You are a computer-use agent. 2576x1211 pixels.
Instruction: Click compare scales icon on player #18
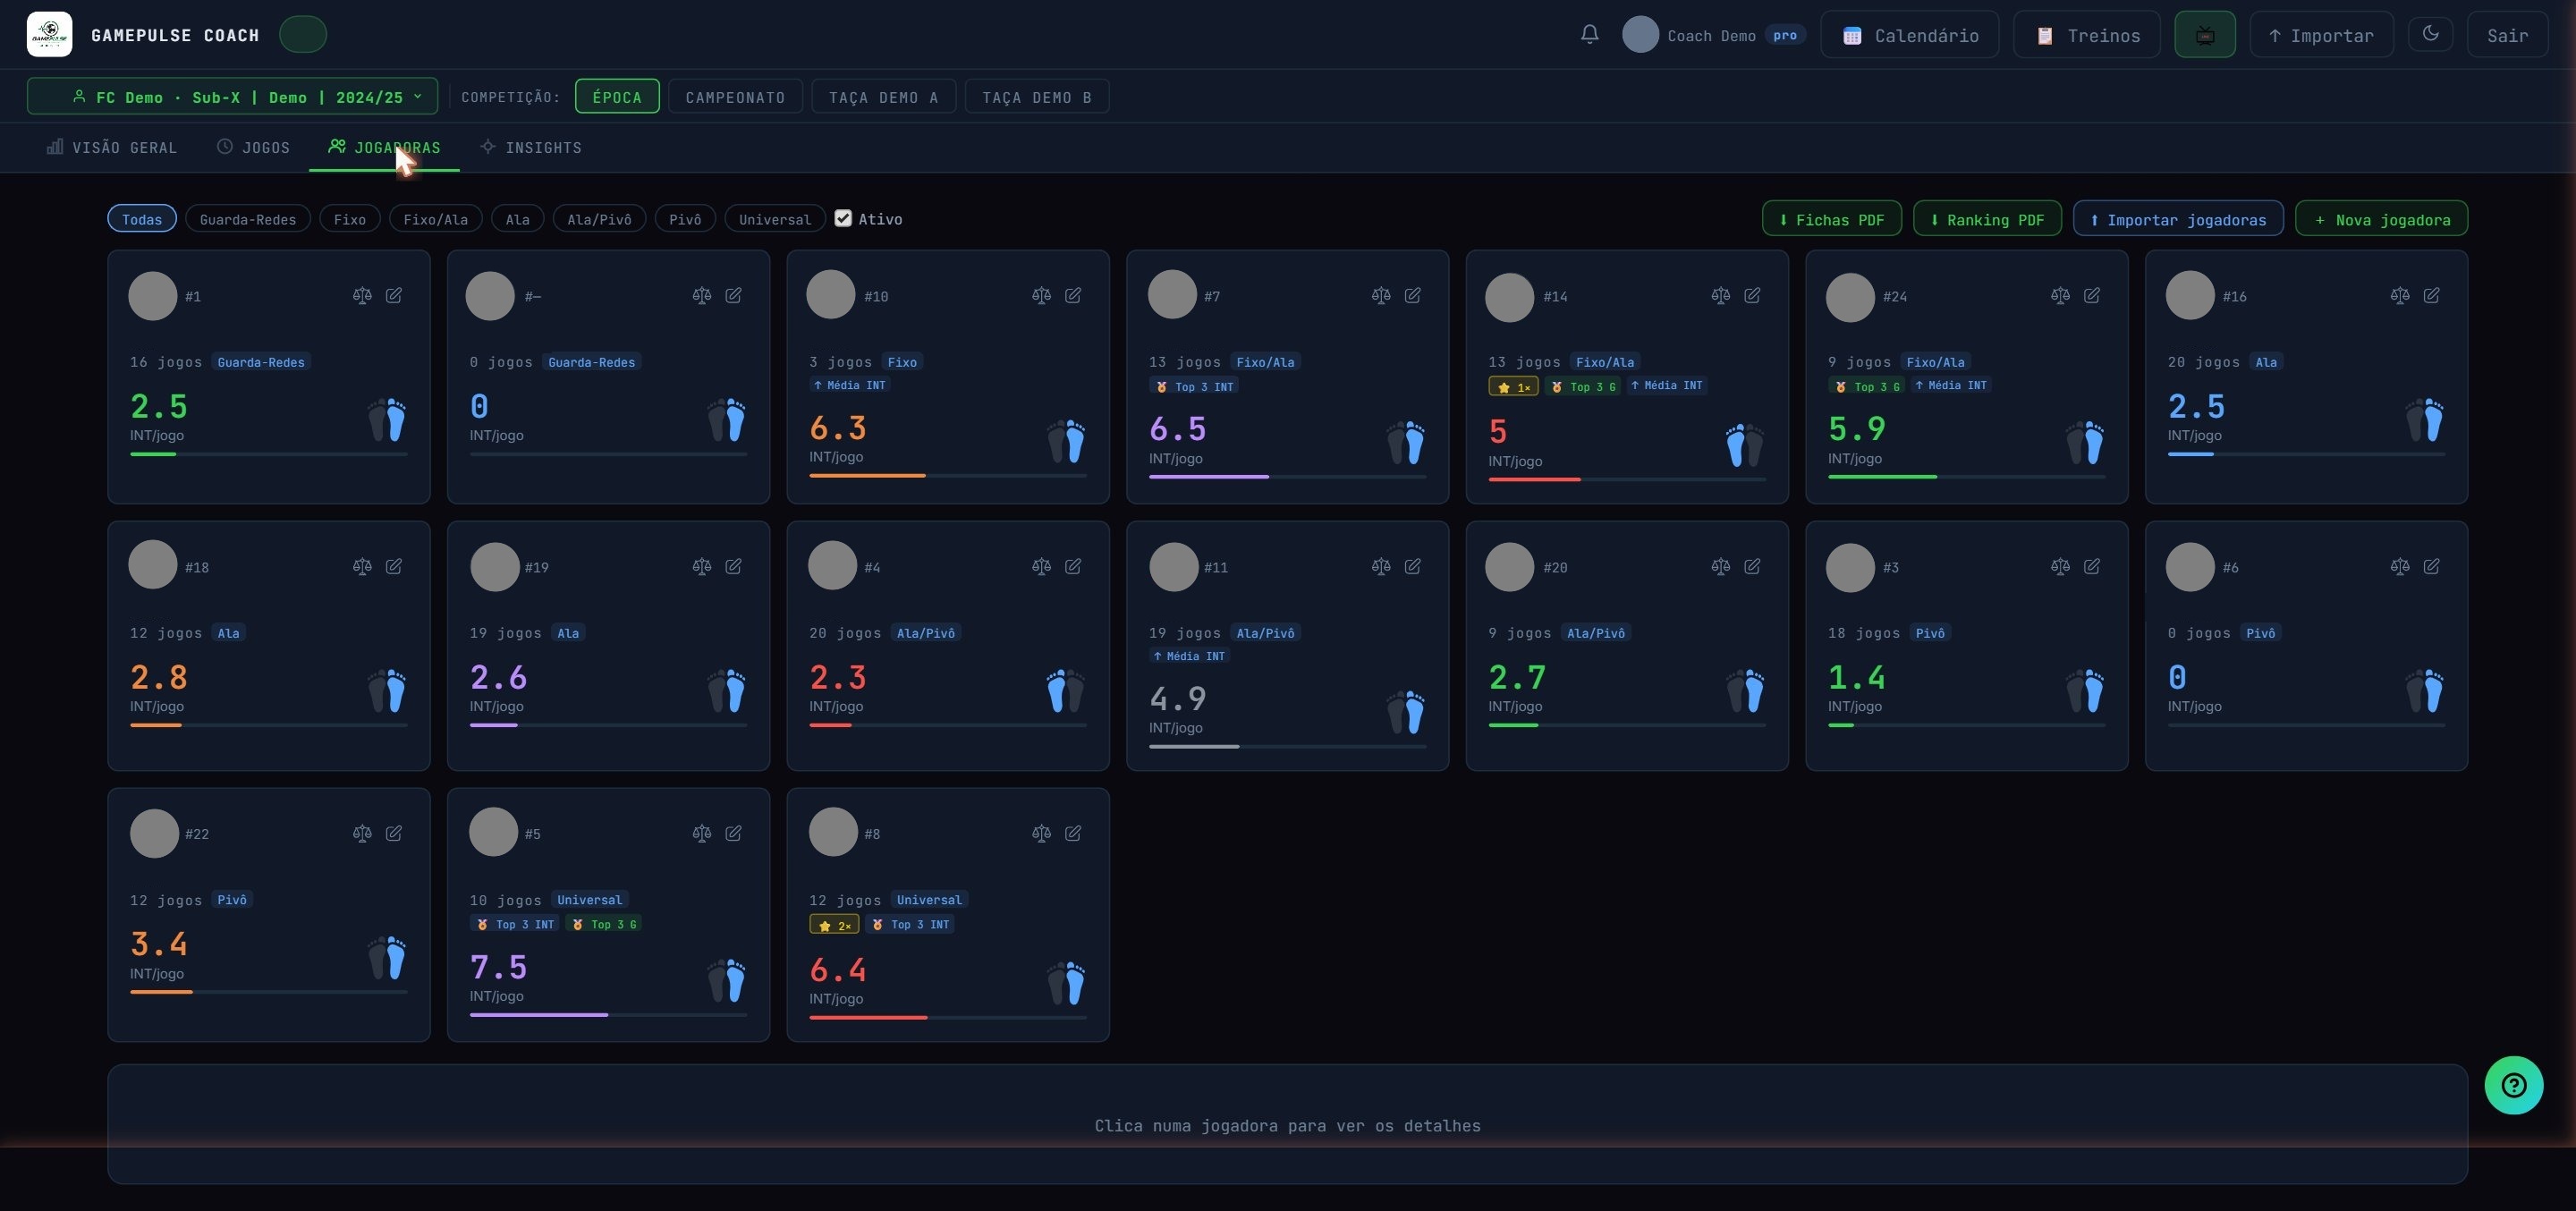(x=362, y=566)
